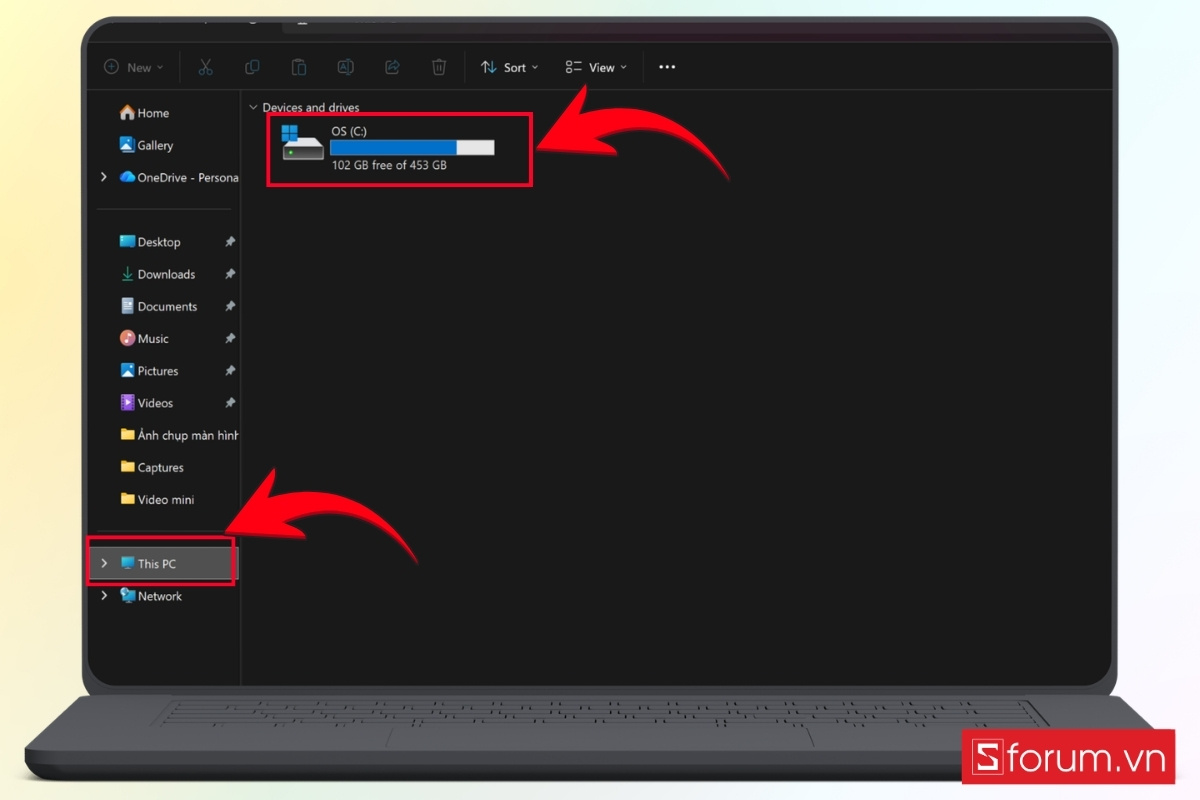Screen dimensions: 1200x800
Task: Click the pin icon beside Desktop
Action: coord(230,242)
